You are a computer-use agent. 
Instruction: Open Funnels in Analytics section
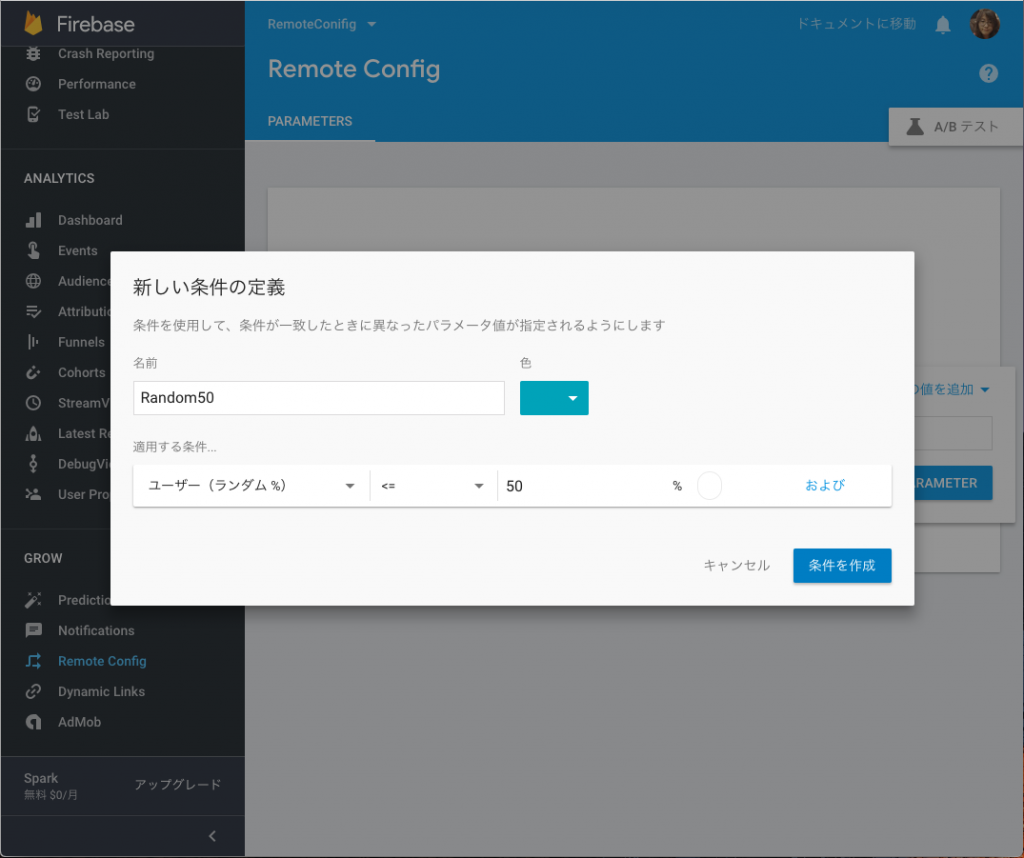click(x=81, y=342)
